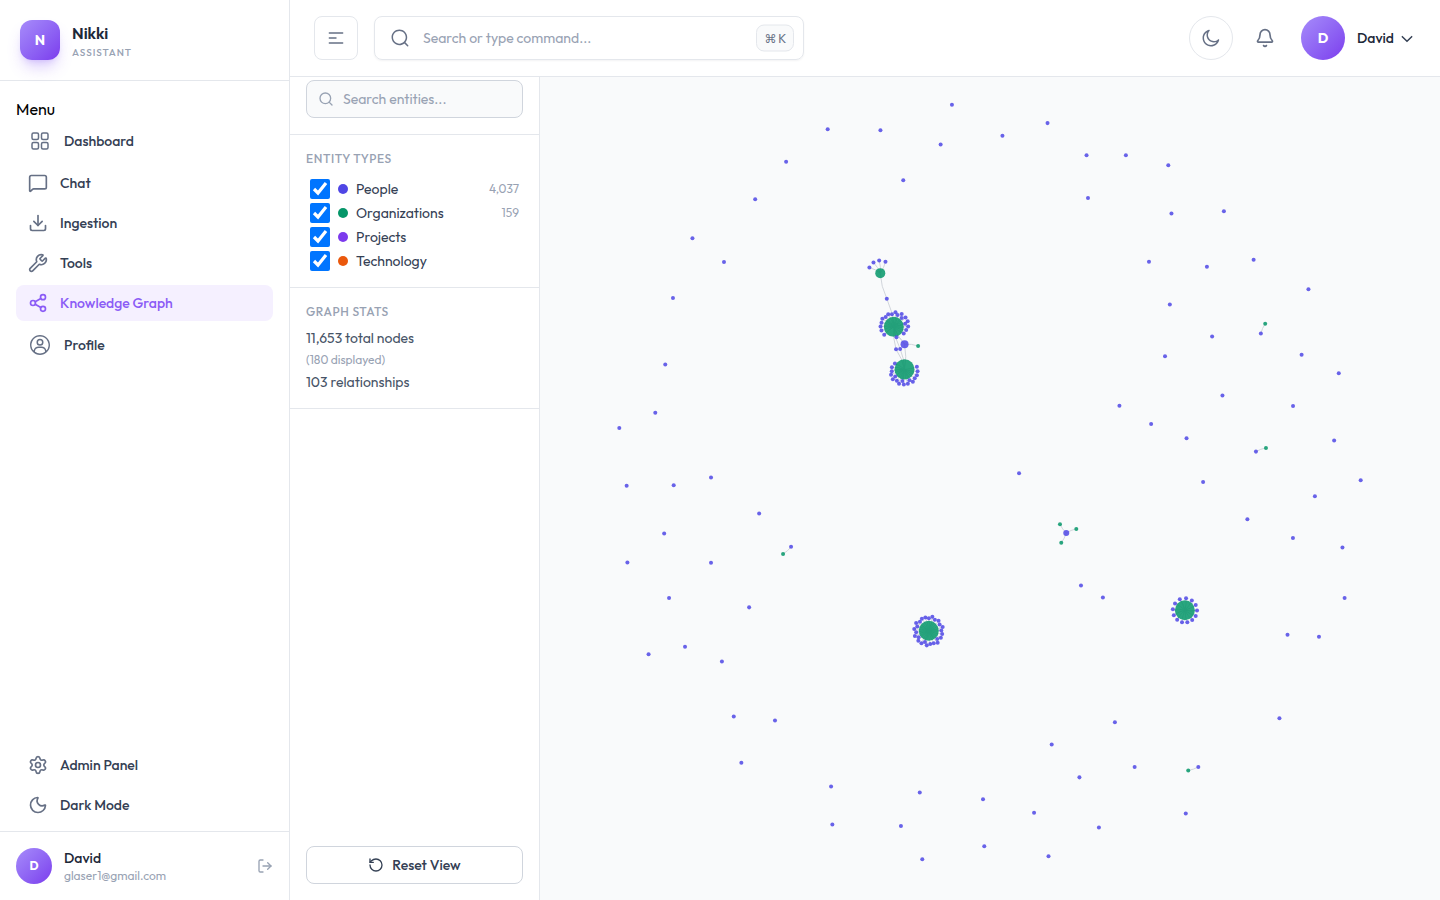Toggle dark mode with the moon icon
Image resolution: width=1440 pixels, height=900 pixels.
(1210, 37)
